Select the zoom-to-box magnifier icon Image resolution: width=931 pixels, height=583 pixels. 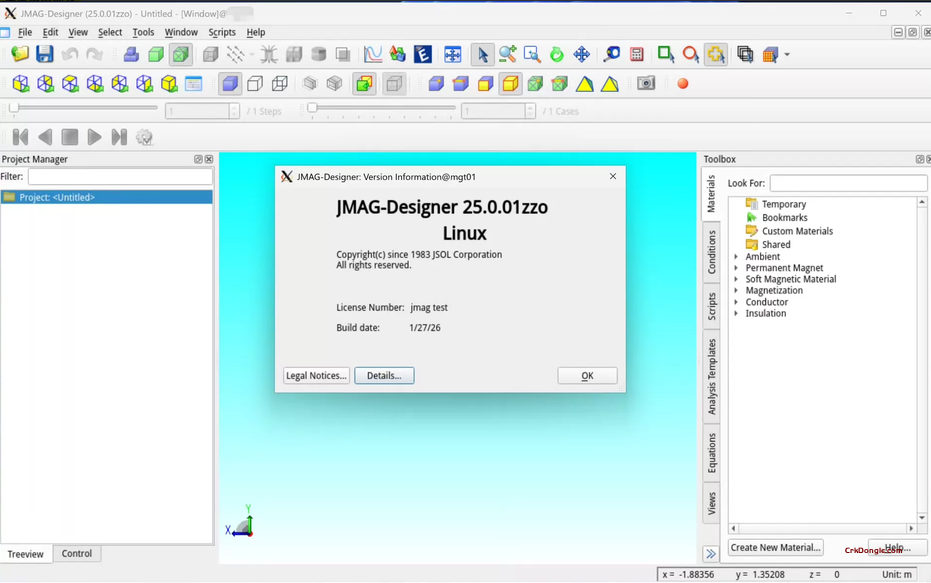(x=532, y=55)
